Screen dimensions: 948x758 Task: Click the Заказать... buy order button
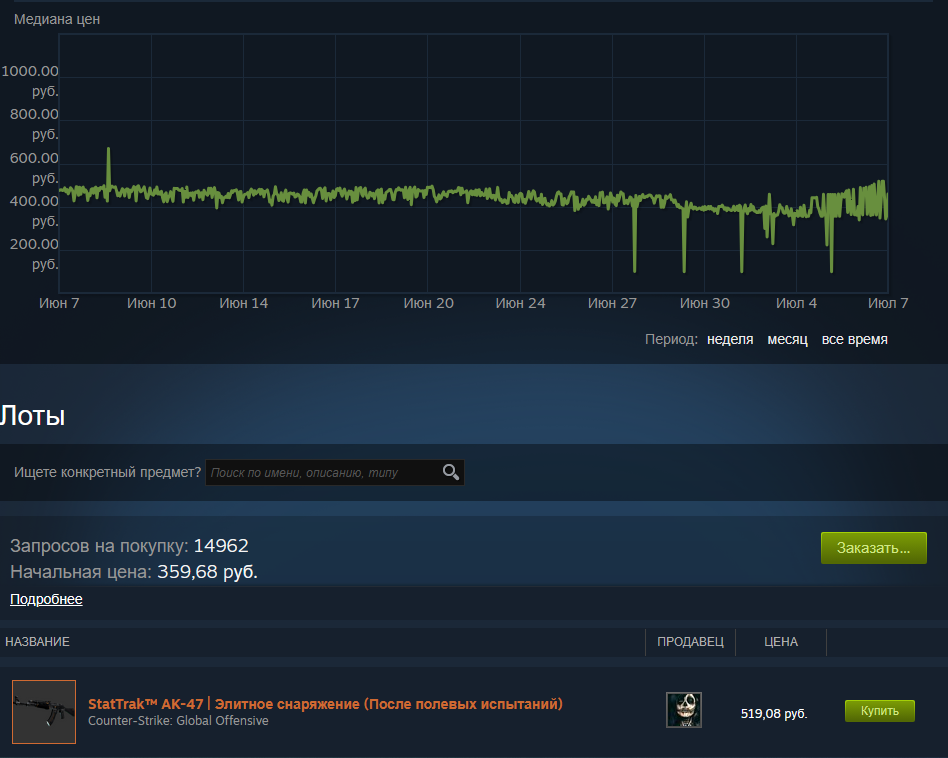874,548
